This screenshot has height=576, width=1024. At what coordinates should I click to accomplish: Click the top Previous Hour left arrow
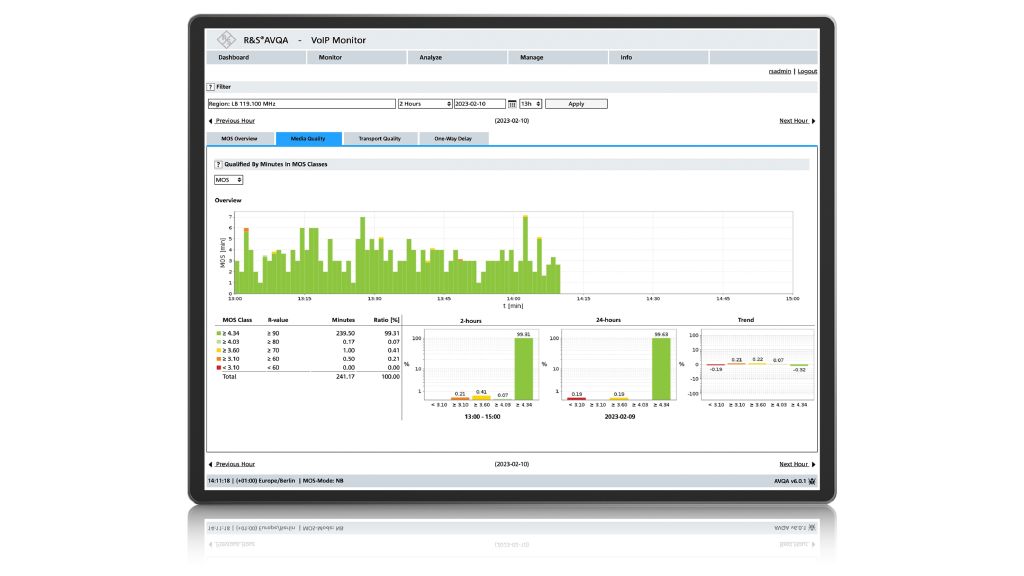tap(210, 121)
